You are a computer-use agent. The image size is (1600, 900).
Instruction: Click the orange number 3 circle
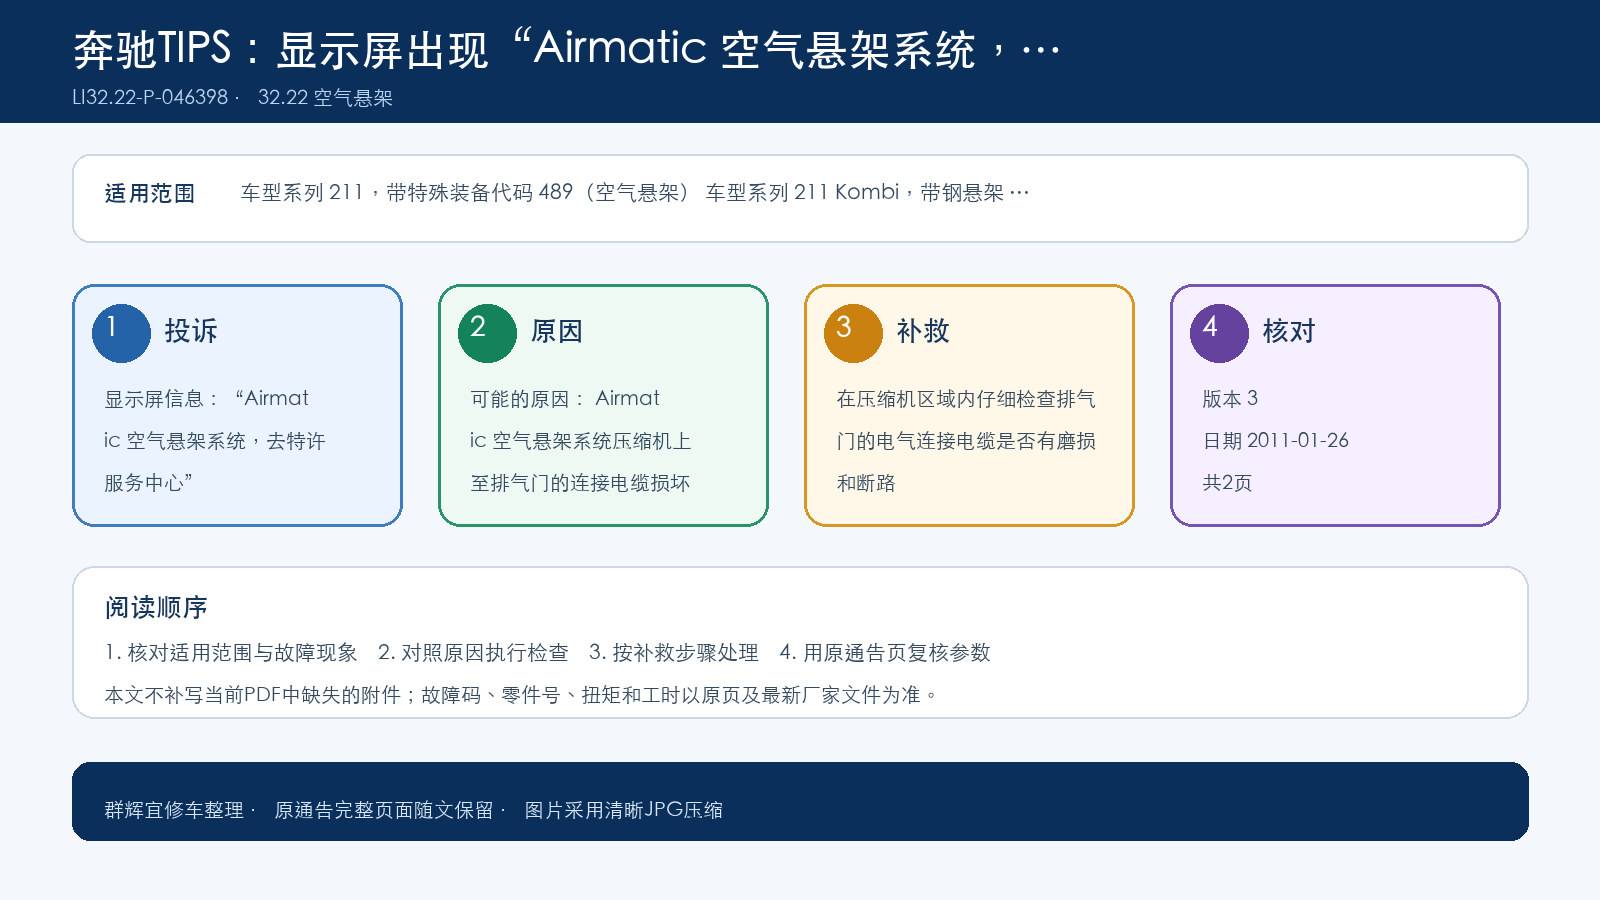pos(853,333)
